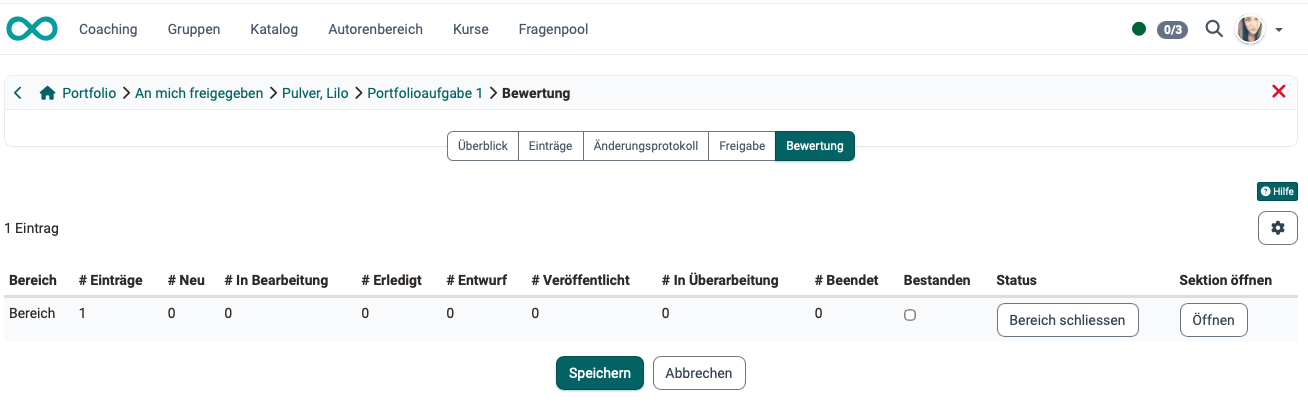Open the search magnifier icon
The height and width of the screenshot is (408, 1308).
[1214, 29]
